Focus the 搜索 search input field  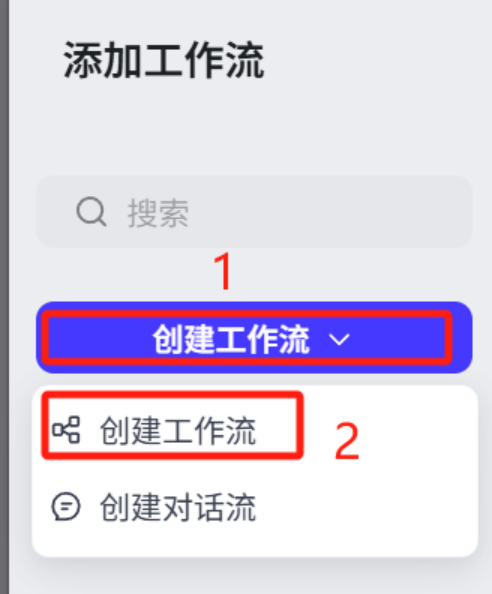[x=254, y=212]
